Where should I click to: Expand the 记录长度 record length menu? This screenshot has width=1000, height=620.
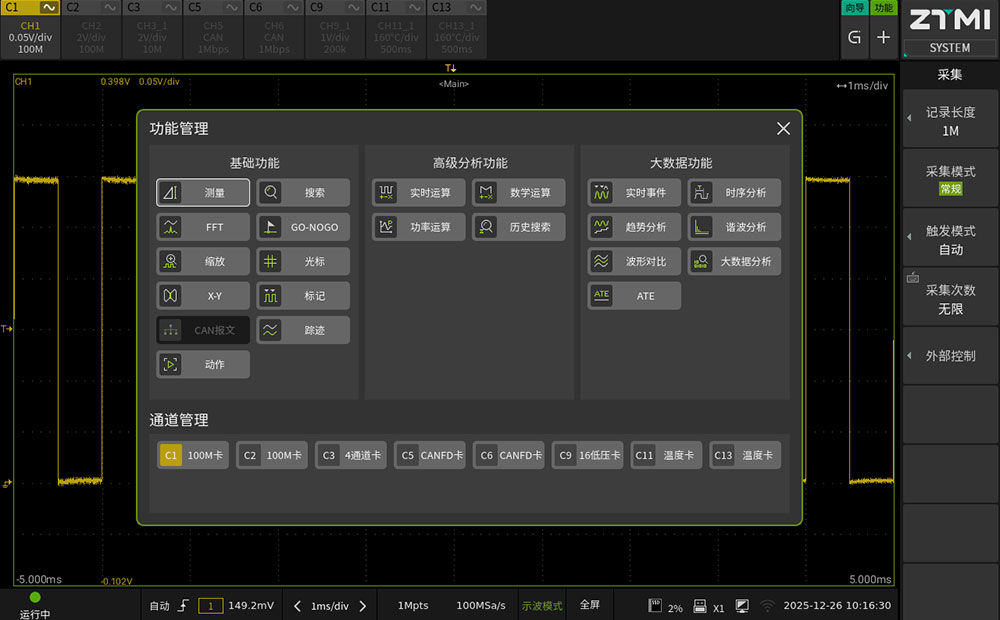[950, 121]
